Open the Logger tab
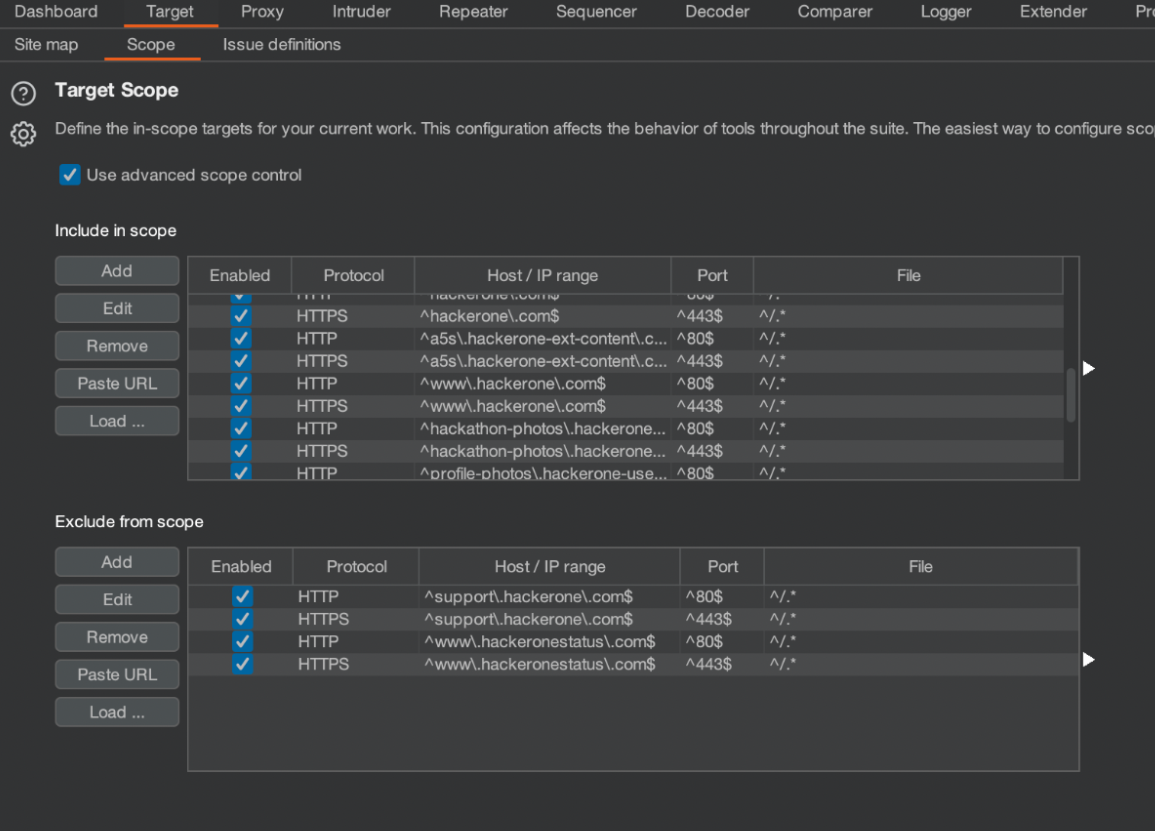This screenshot has height=831, width=1155. click(x=946, y=12)
